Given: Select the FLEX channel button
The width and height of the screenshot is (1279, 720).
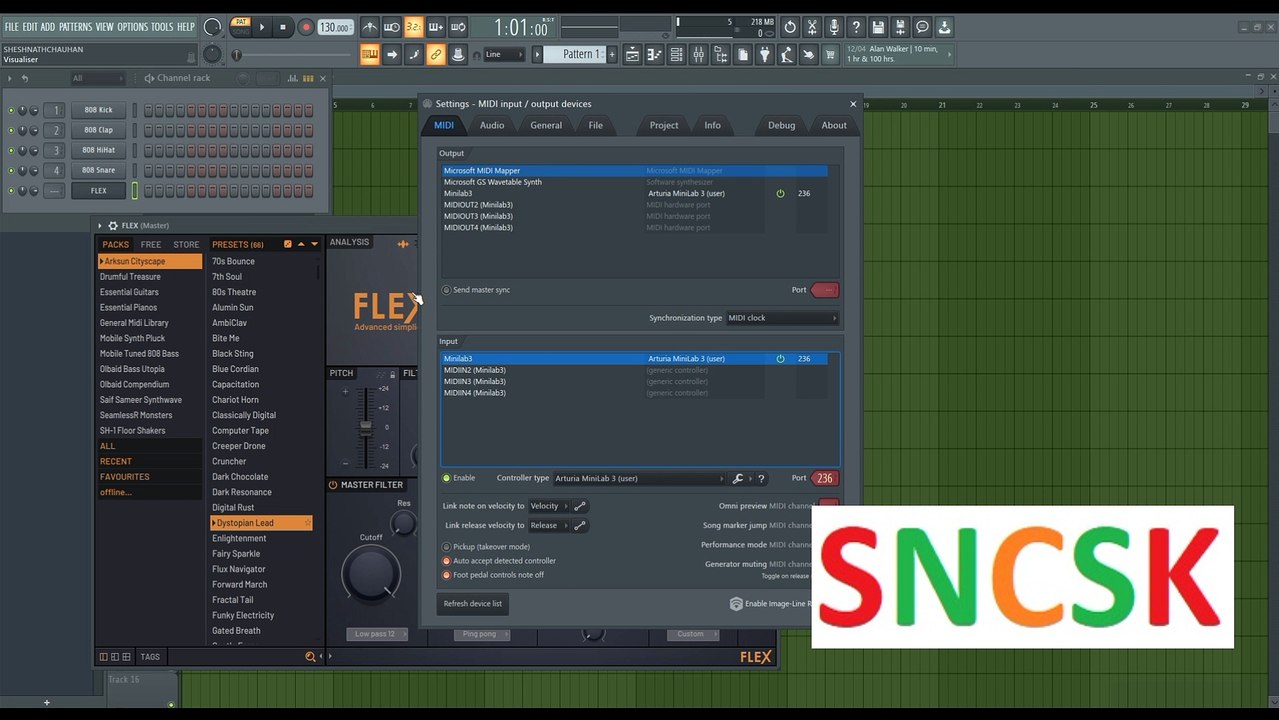Looking at the screenshot, I should (98, 190).
